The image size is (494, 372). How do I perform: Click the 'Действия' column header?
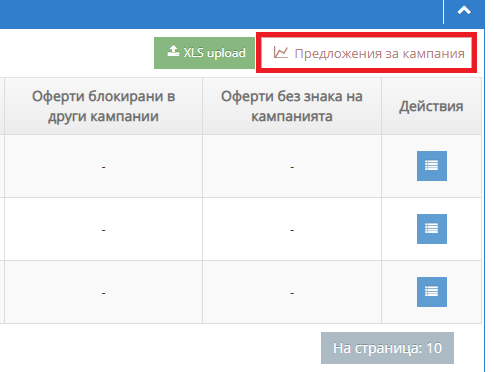click(x=431, y=106)
